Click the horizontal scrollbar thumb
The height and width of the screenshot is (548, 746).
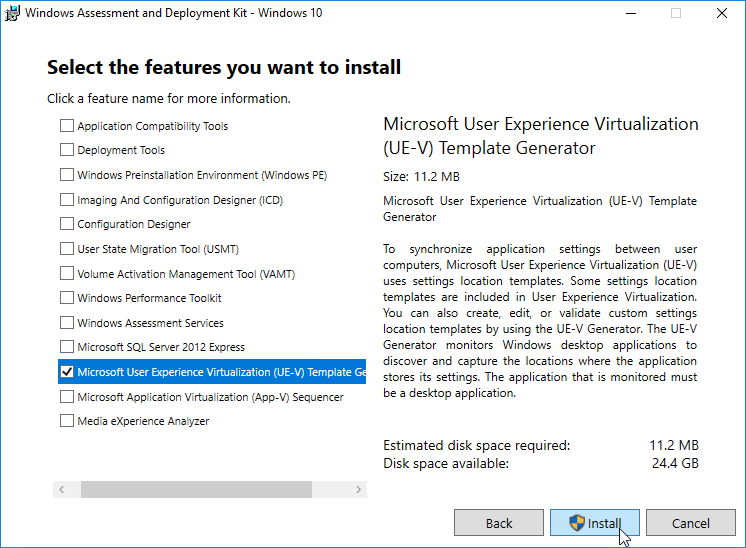(196, 489)
